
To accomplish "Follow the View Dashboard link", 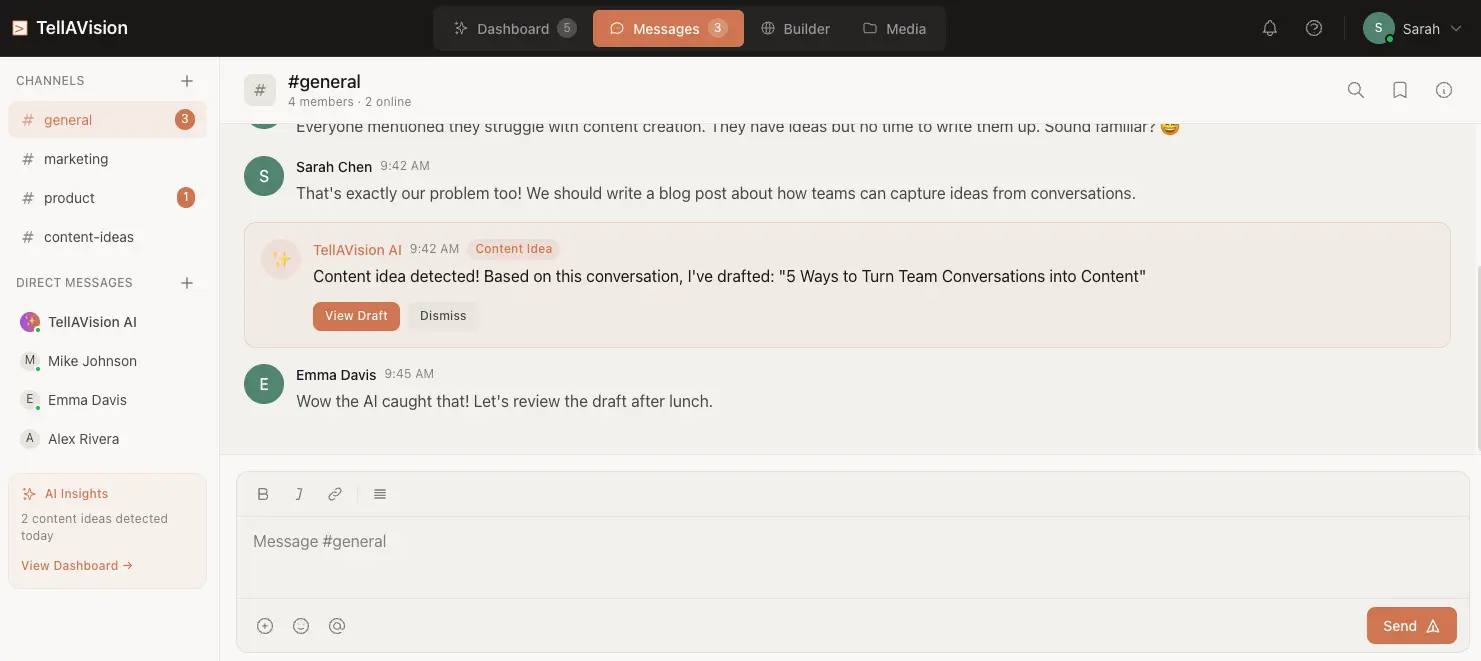I will click(77, 566).
